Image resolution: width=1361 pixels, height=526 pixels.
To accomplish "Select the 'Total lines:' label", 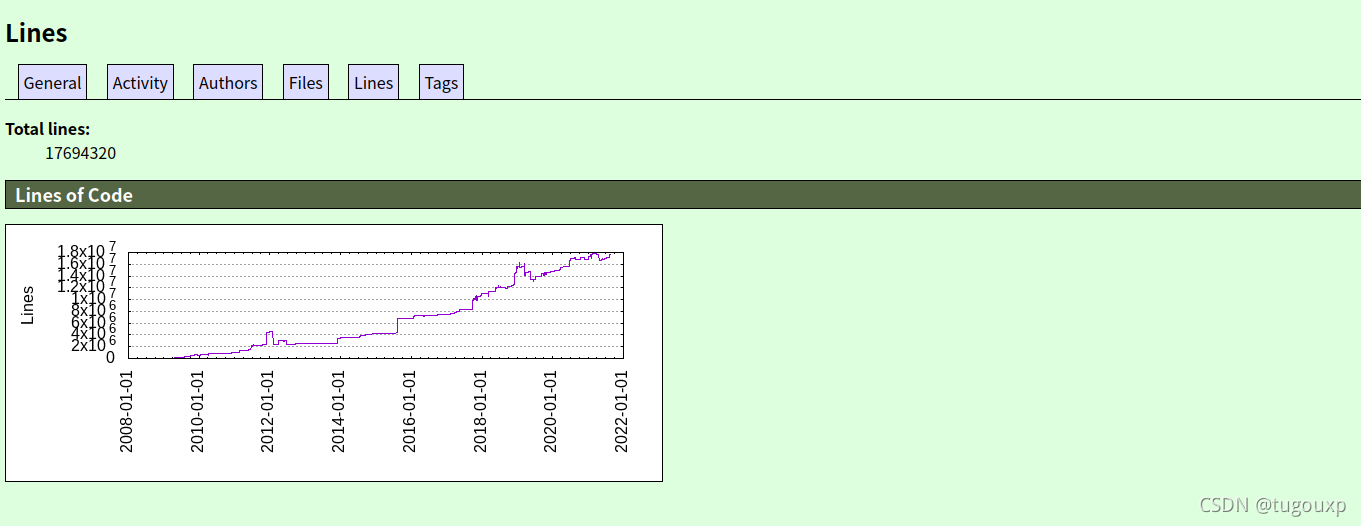I will click(x=48, y=129).
